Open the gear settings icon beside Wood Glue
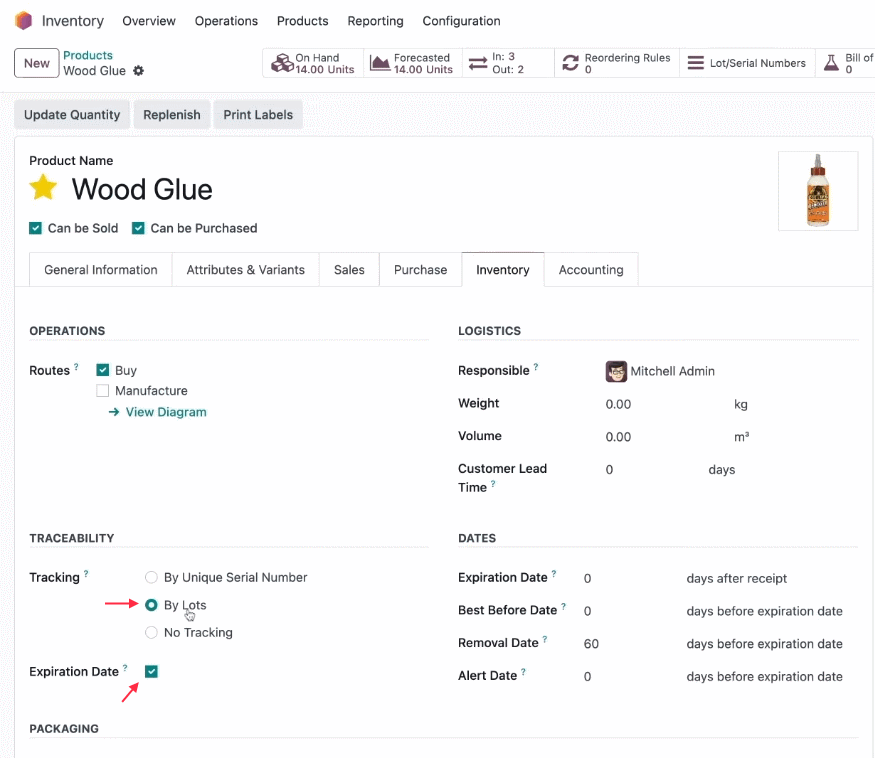Image resolution: width=875 pixels, height=758 pixels. pyautogui.click(x=138, y=71)
